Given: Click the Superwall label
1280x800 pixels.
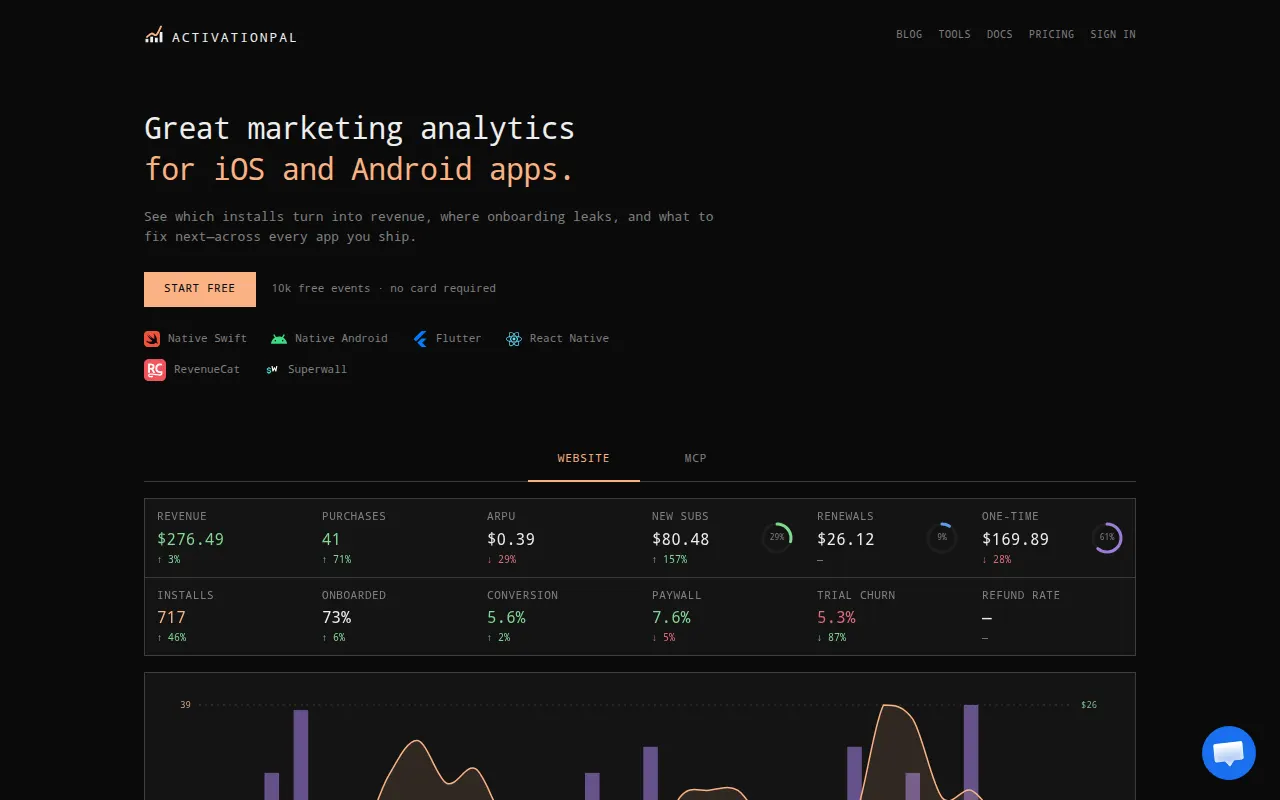Looking at the screenshot, I should coord(317,370).
